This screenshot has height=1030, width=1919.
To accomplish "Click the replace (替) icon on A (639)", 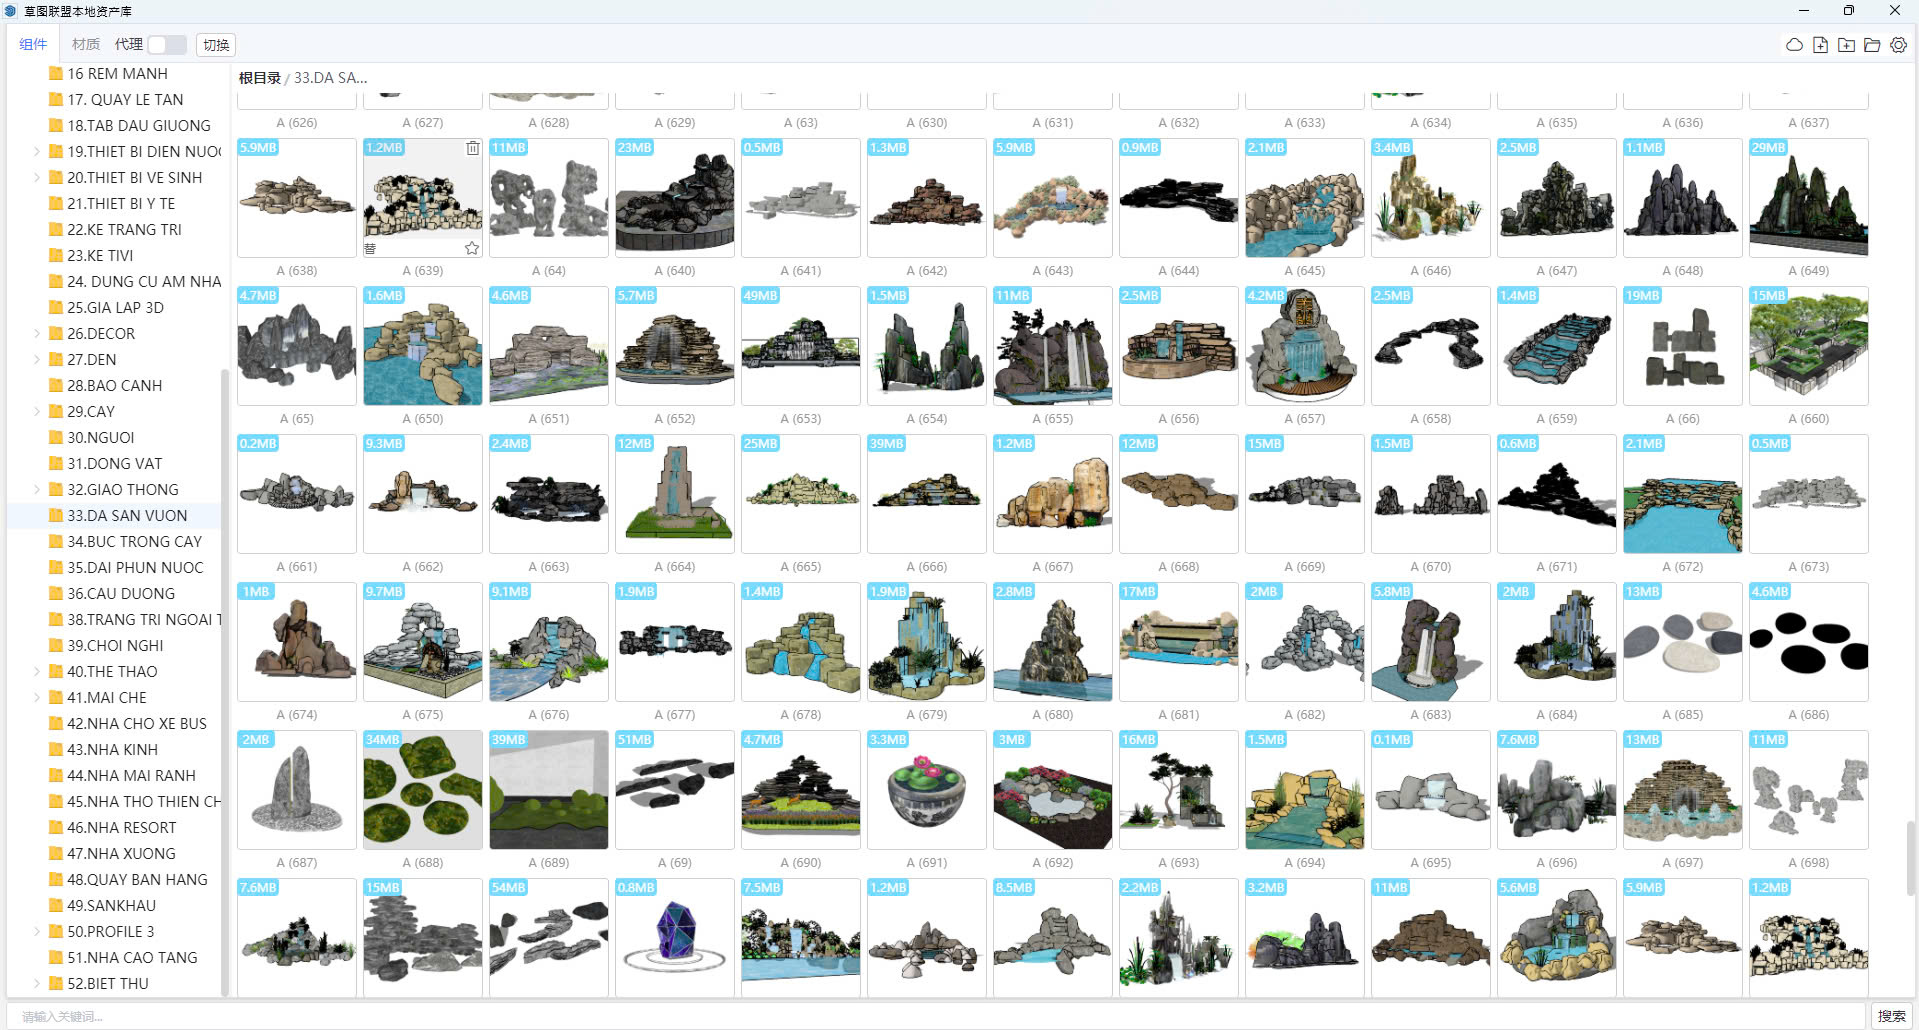I will (371, 248).
